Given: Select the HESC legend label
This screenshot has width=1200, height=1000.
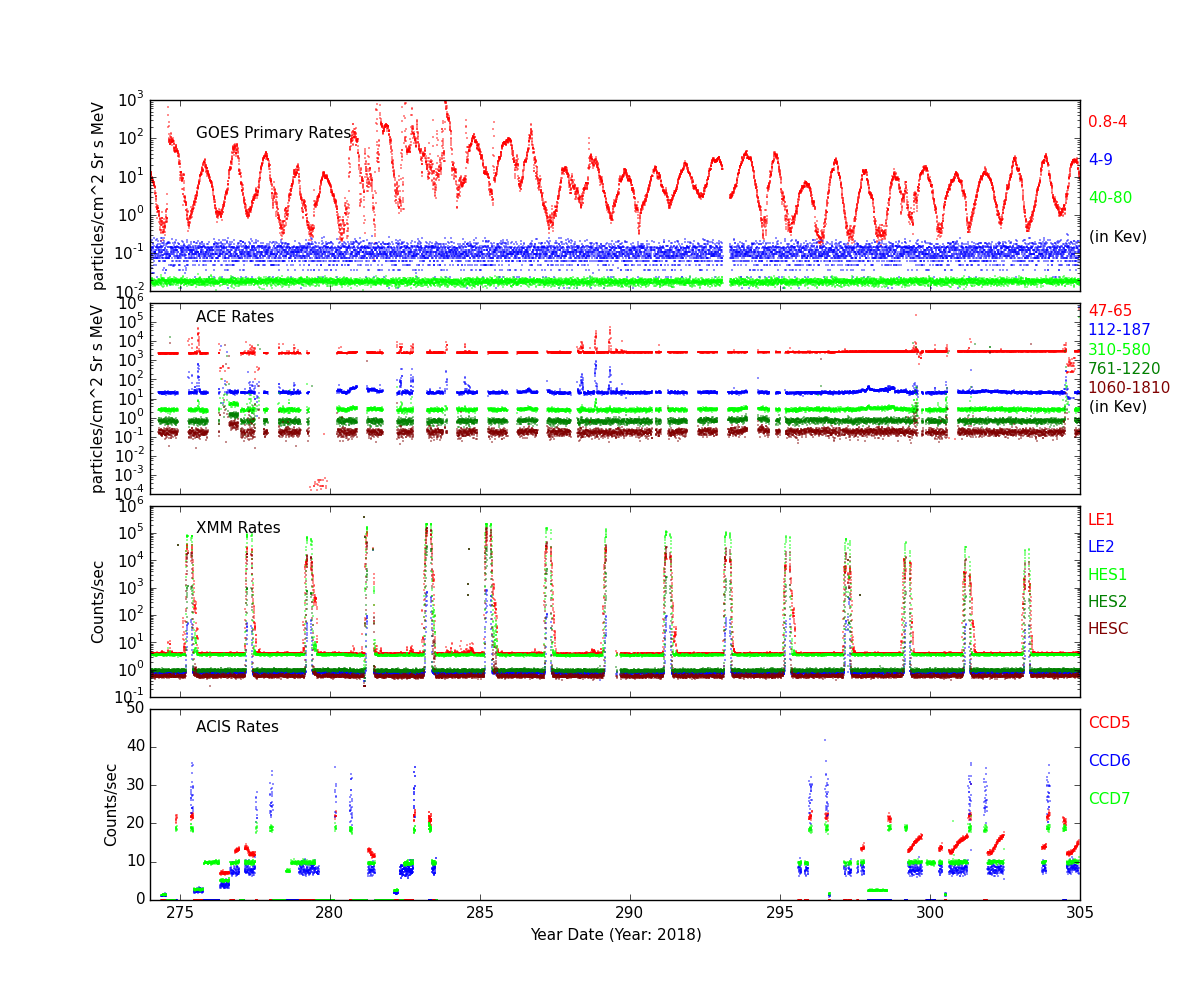Looking at the screenshot, I should click(x=1108, y=629).
